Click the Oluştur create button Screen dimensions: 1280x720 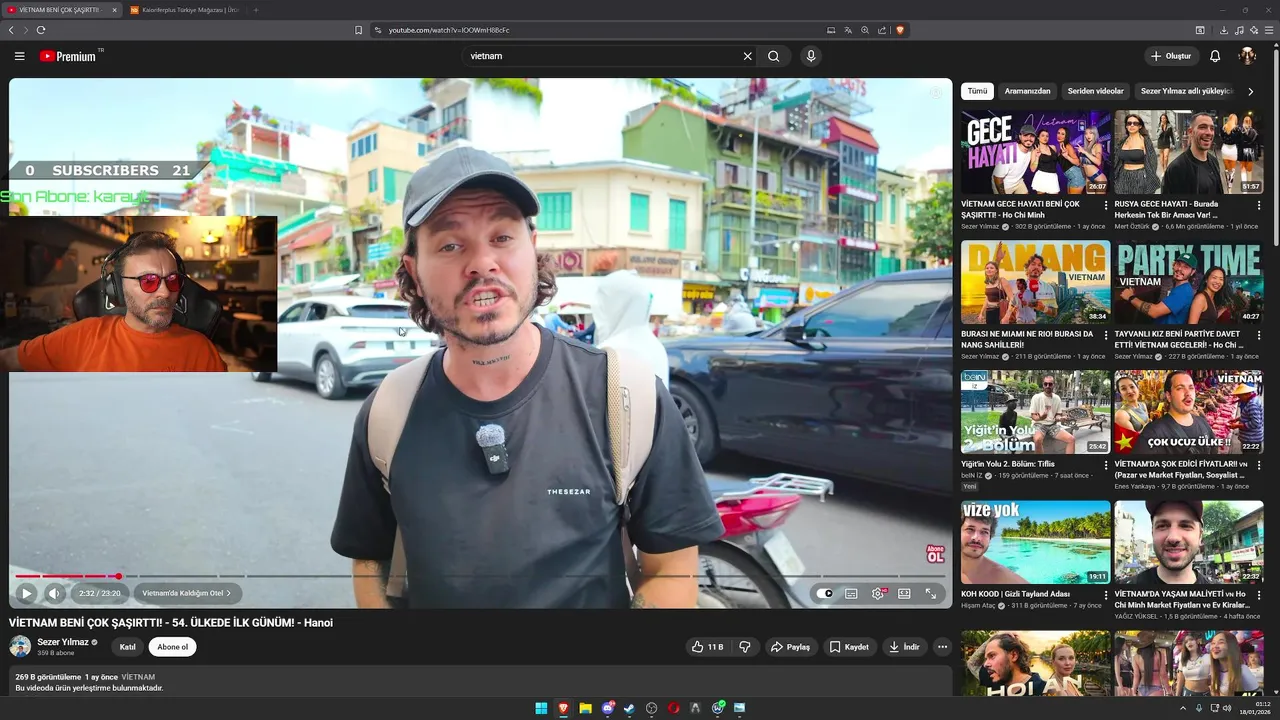pos(1170,56)
